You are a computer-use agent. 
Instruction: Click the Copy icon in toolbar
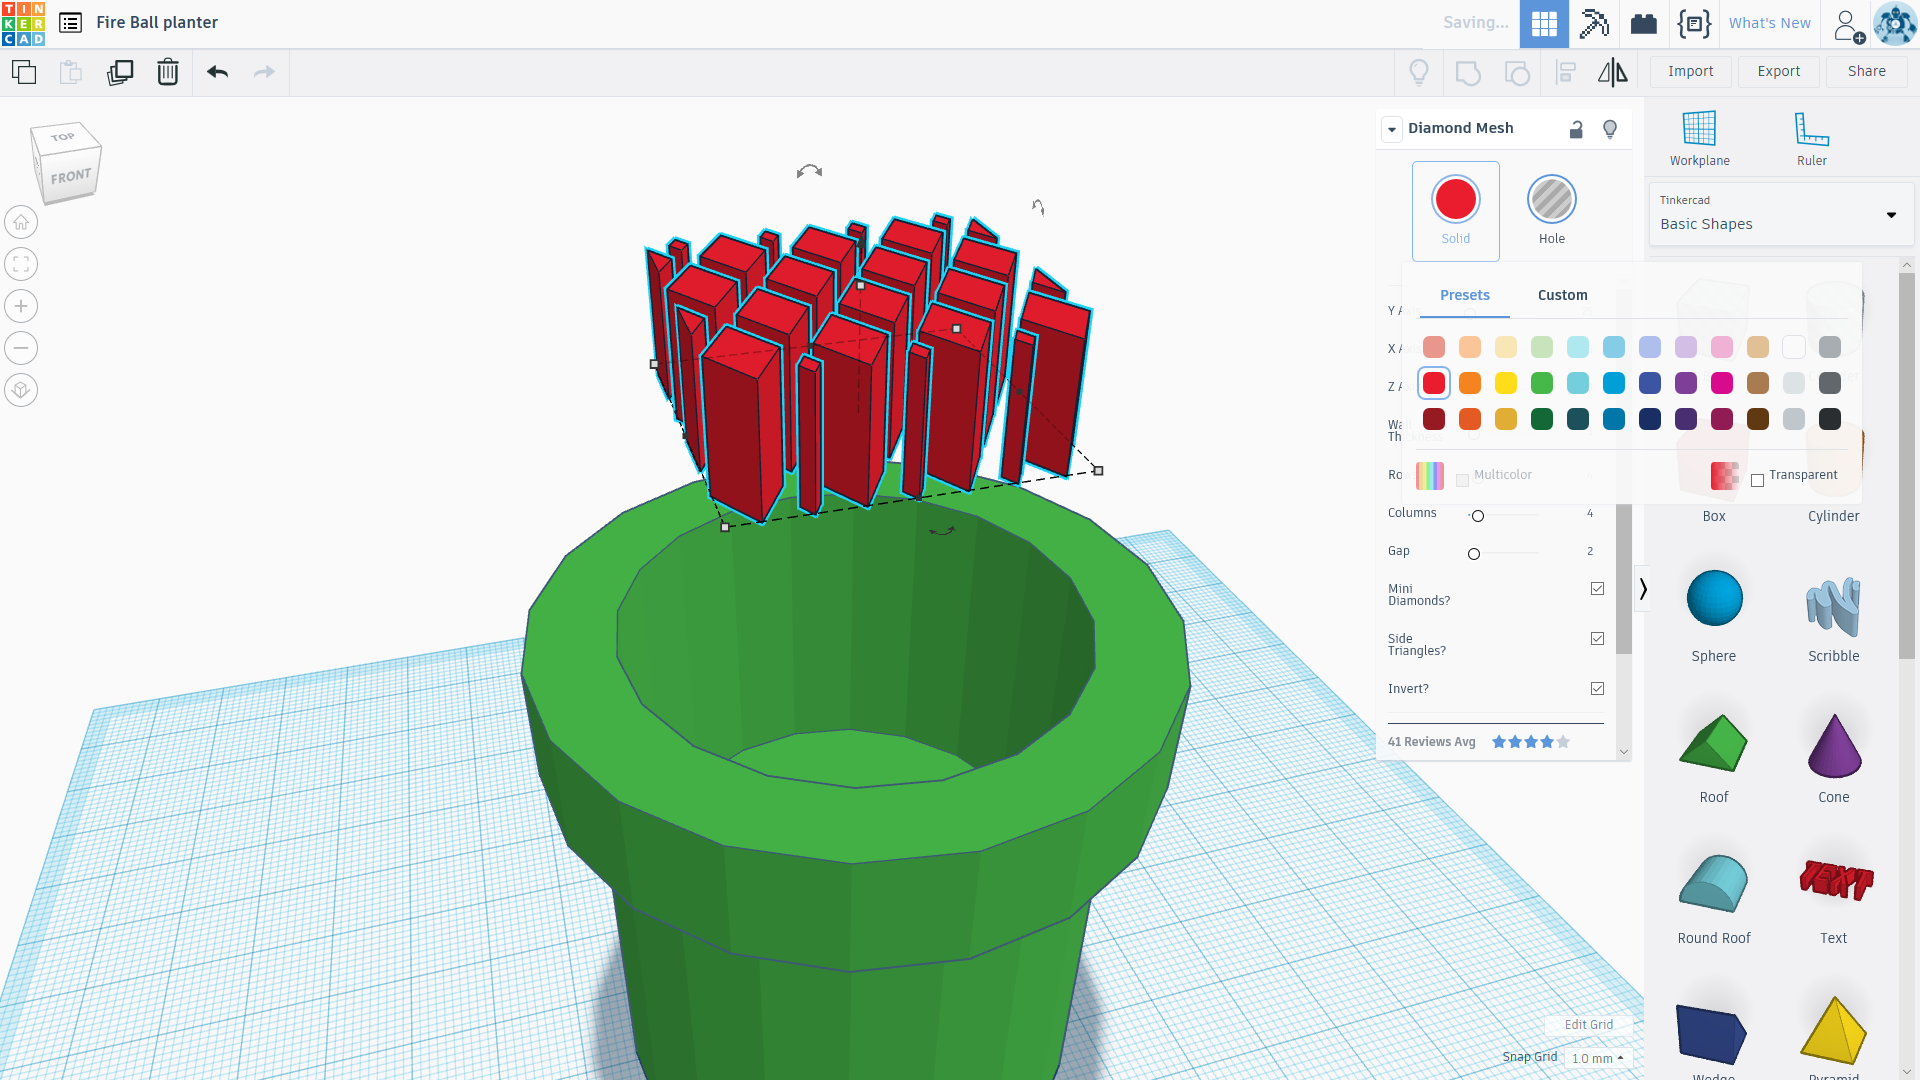click(x=23, y=72)
